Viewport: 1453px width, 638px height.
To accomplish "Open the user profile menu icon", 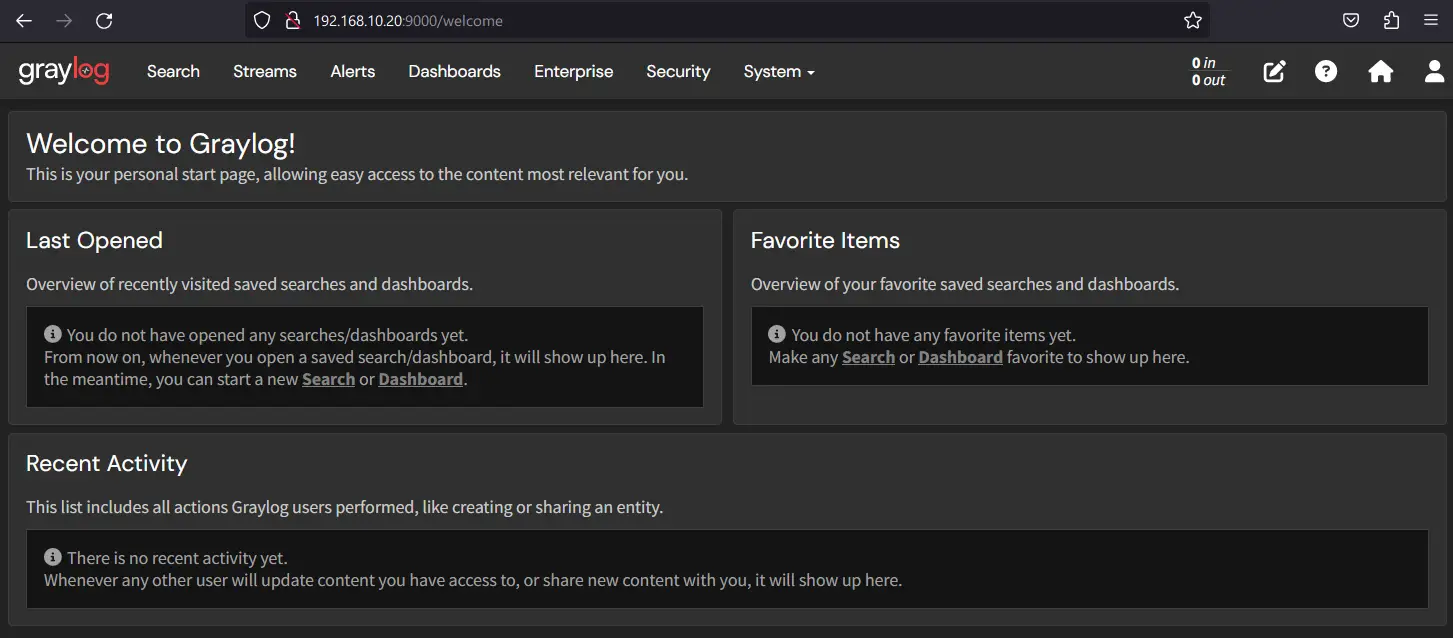I will click(1434, 71).
